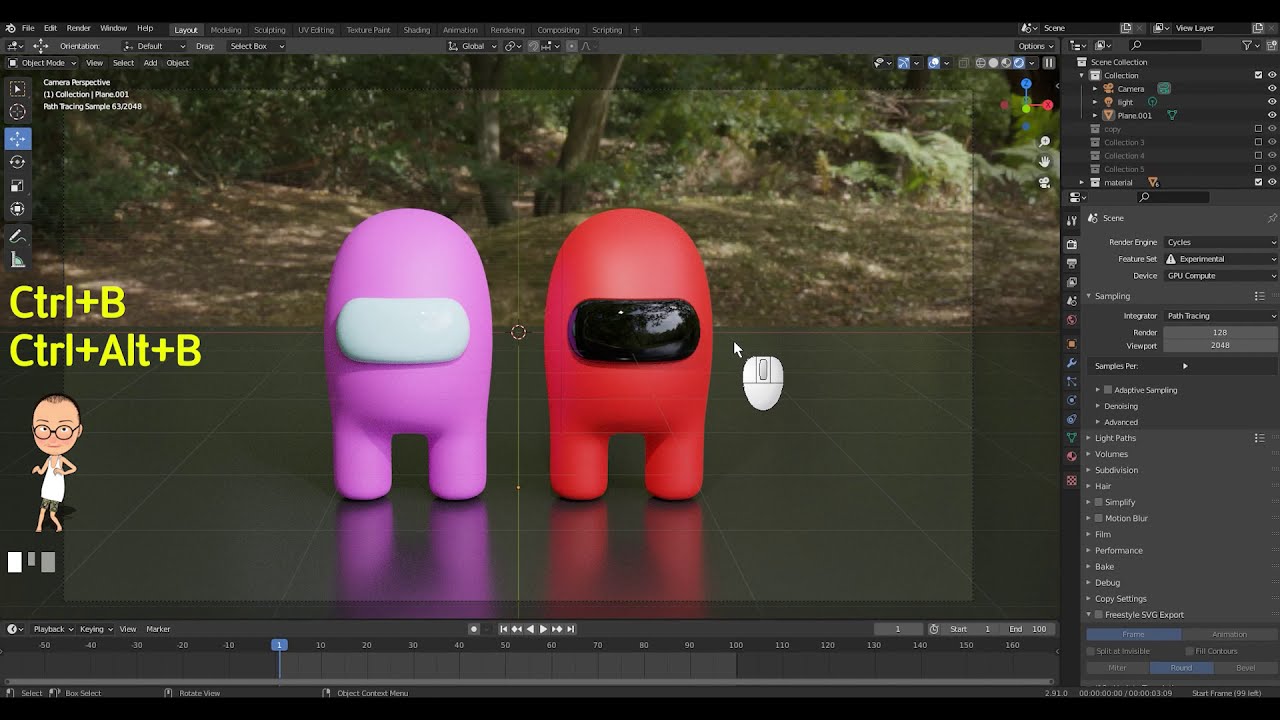Select the Select Box tool in the toolbar
1280x720 pixels.
(x=18, y=90)
